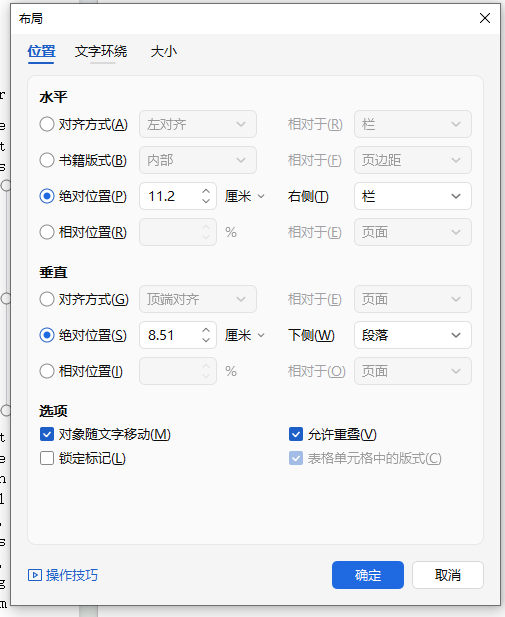Image resolution: width=505 pixels, height=617 pixels.
Task: Click the 取消 button
Action: pyautogui.click(x=448, y=575)
